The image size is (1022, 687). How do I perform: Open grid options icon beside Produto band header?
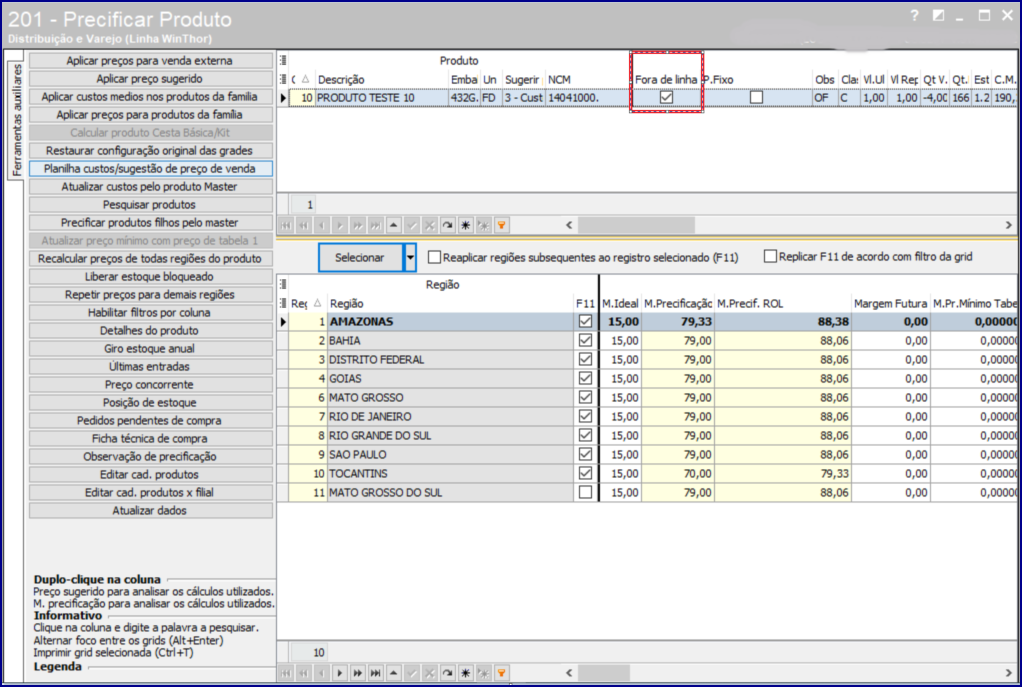click(x=283, y=60)
